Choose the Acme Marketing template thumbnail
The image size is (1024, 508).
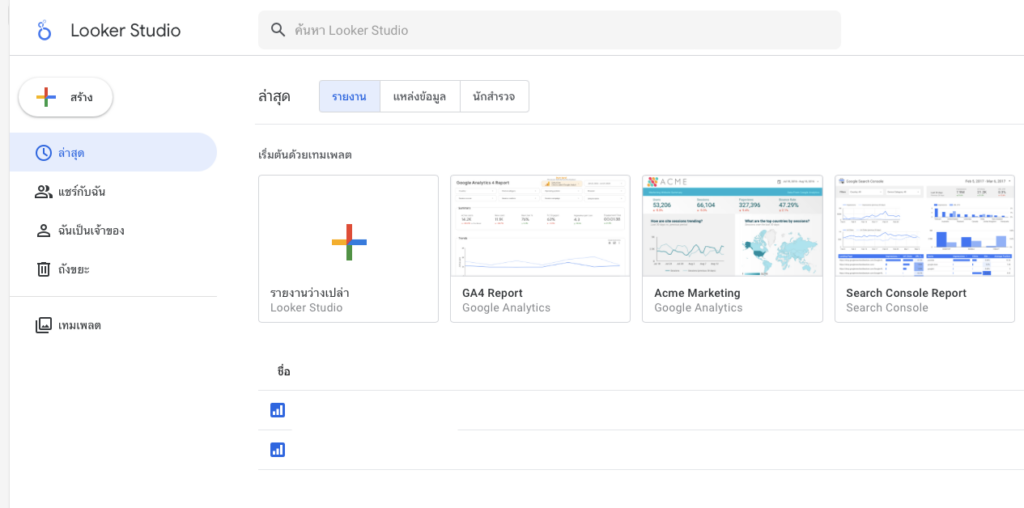pyautogui.click(x=732, y=226)
